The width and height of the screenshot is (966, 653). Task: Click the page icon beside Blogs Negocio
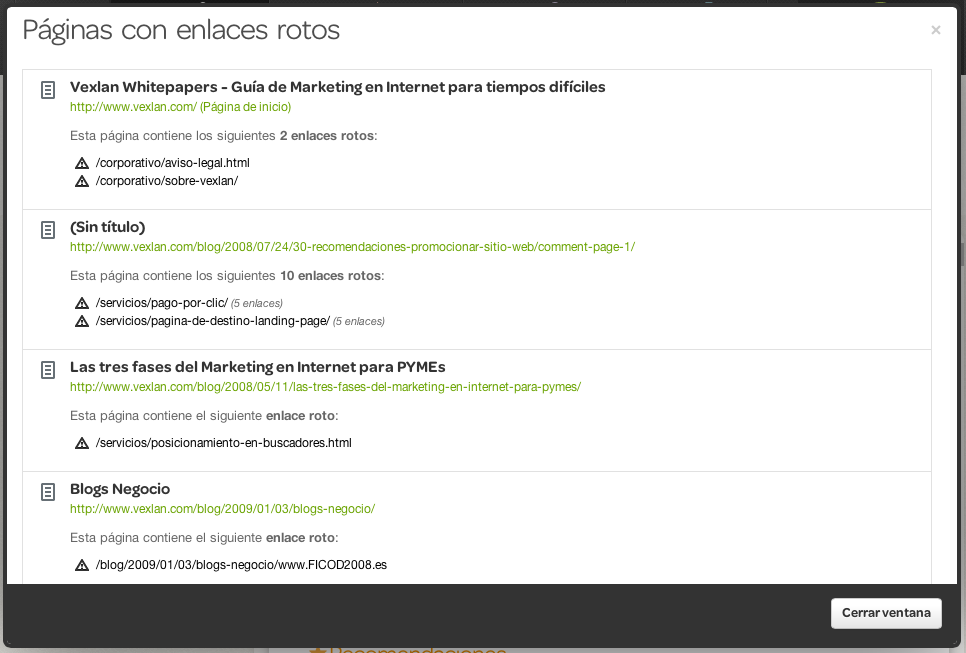(47, 492)
